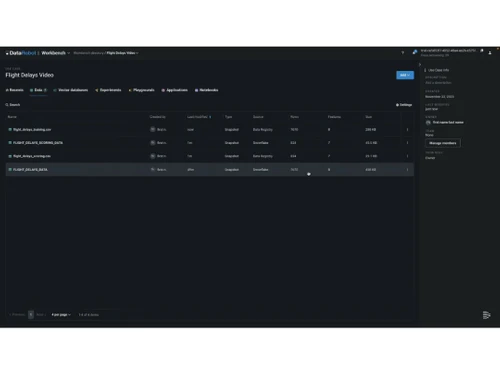The height and width of the screenshot is (375, 500).
Task: Click the search magnifier icon
Action: [x=7, y=105]
